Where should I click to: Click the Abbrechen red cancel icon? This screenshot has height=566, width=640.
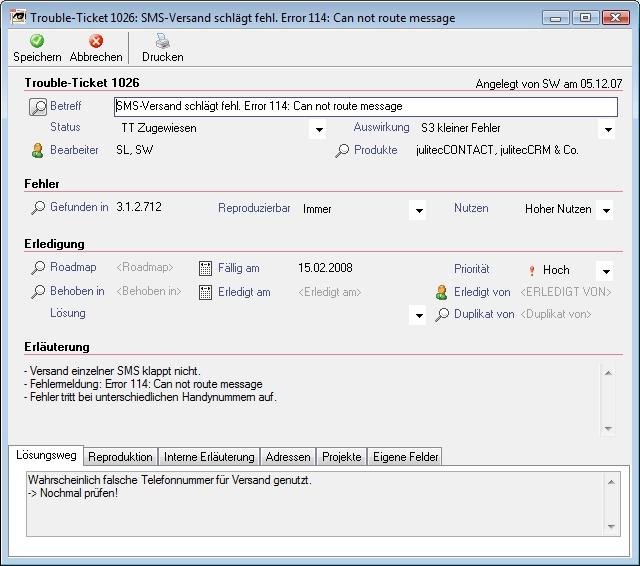coord(96,41)
